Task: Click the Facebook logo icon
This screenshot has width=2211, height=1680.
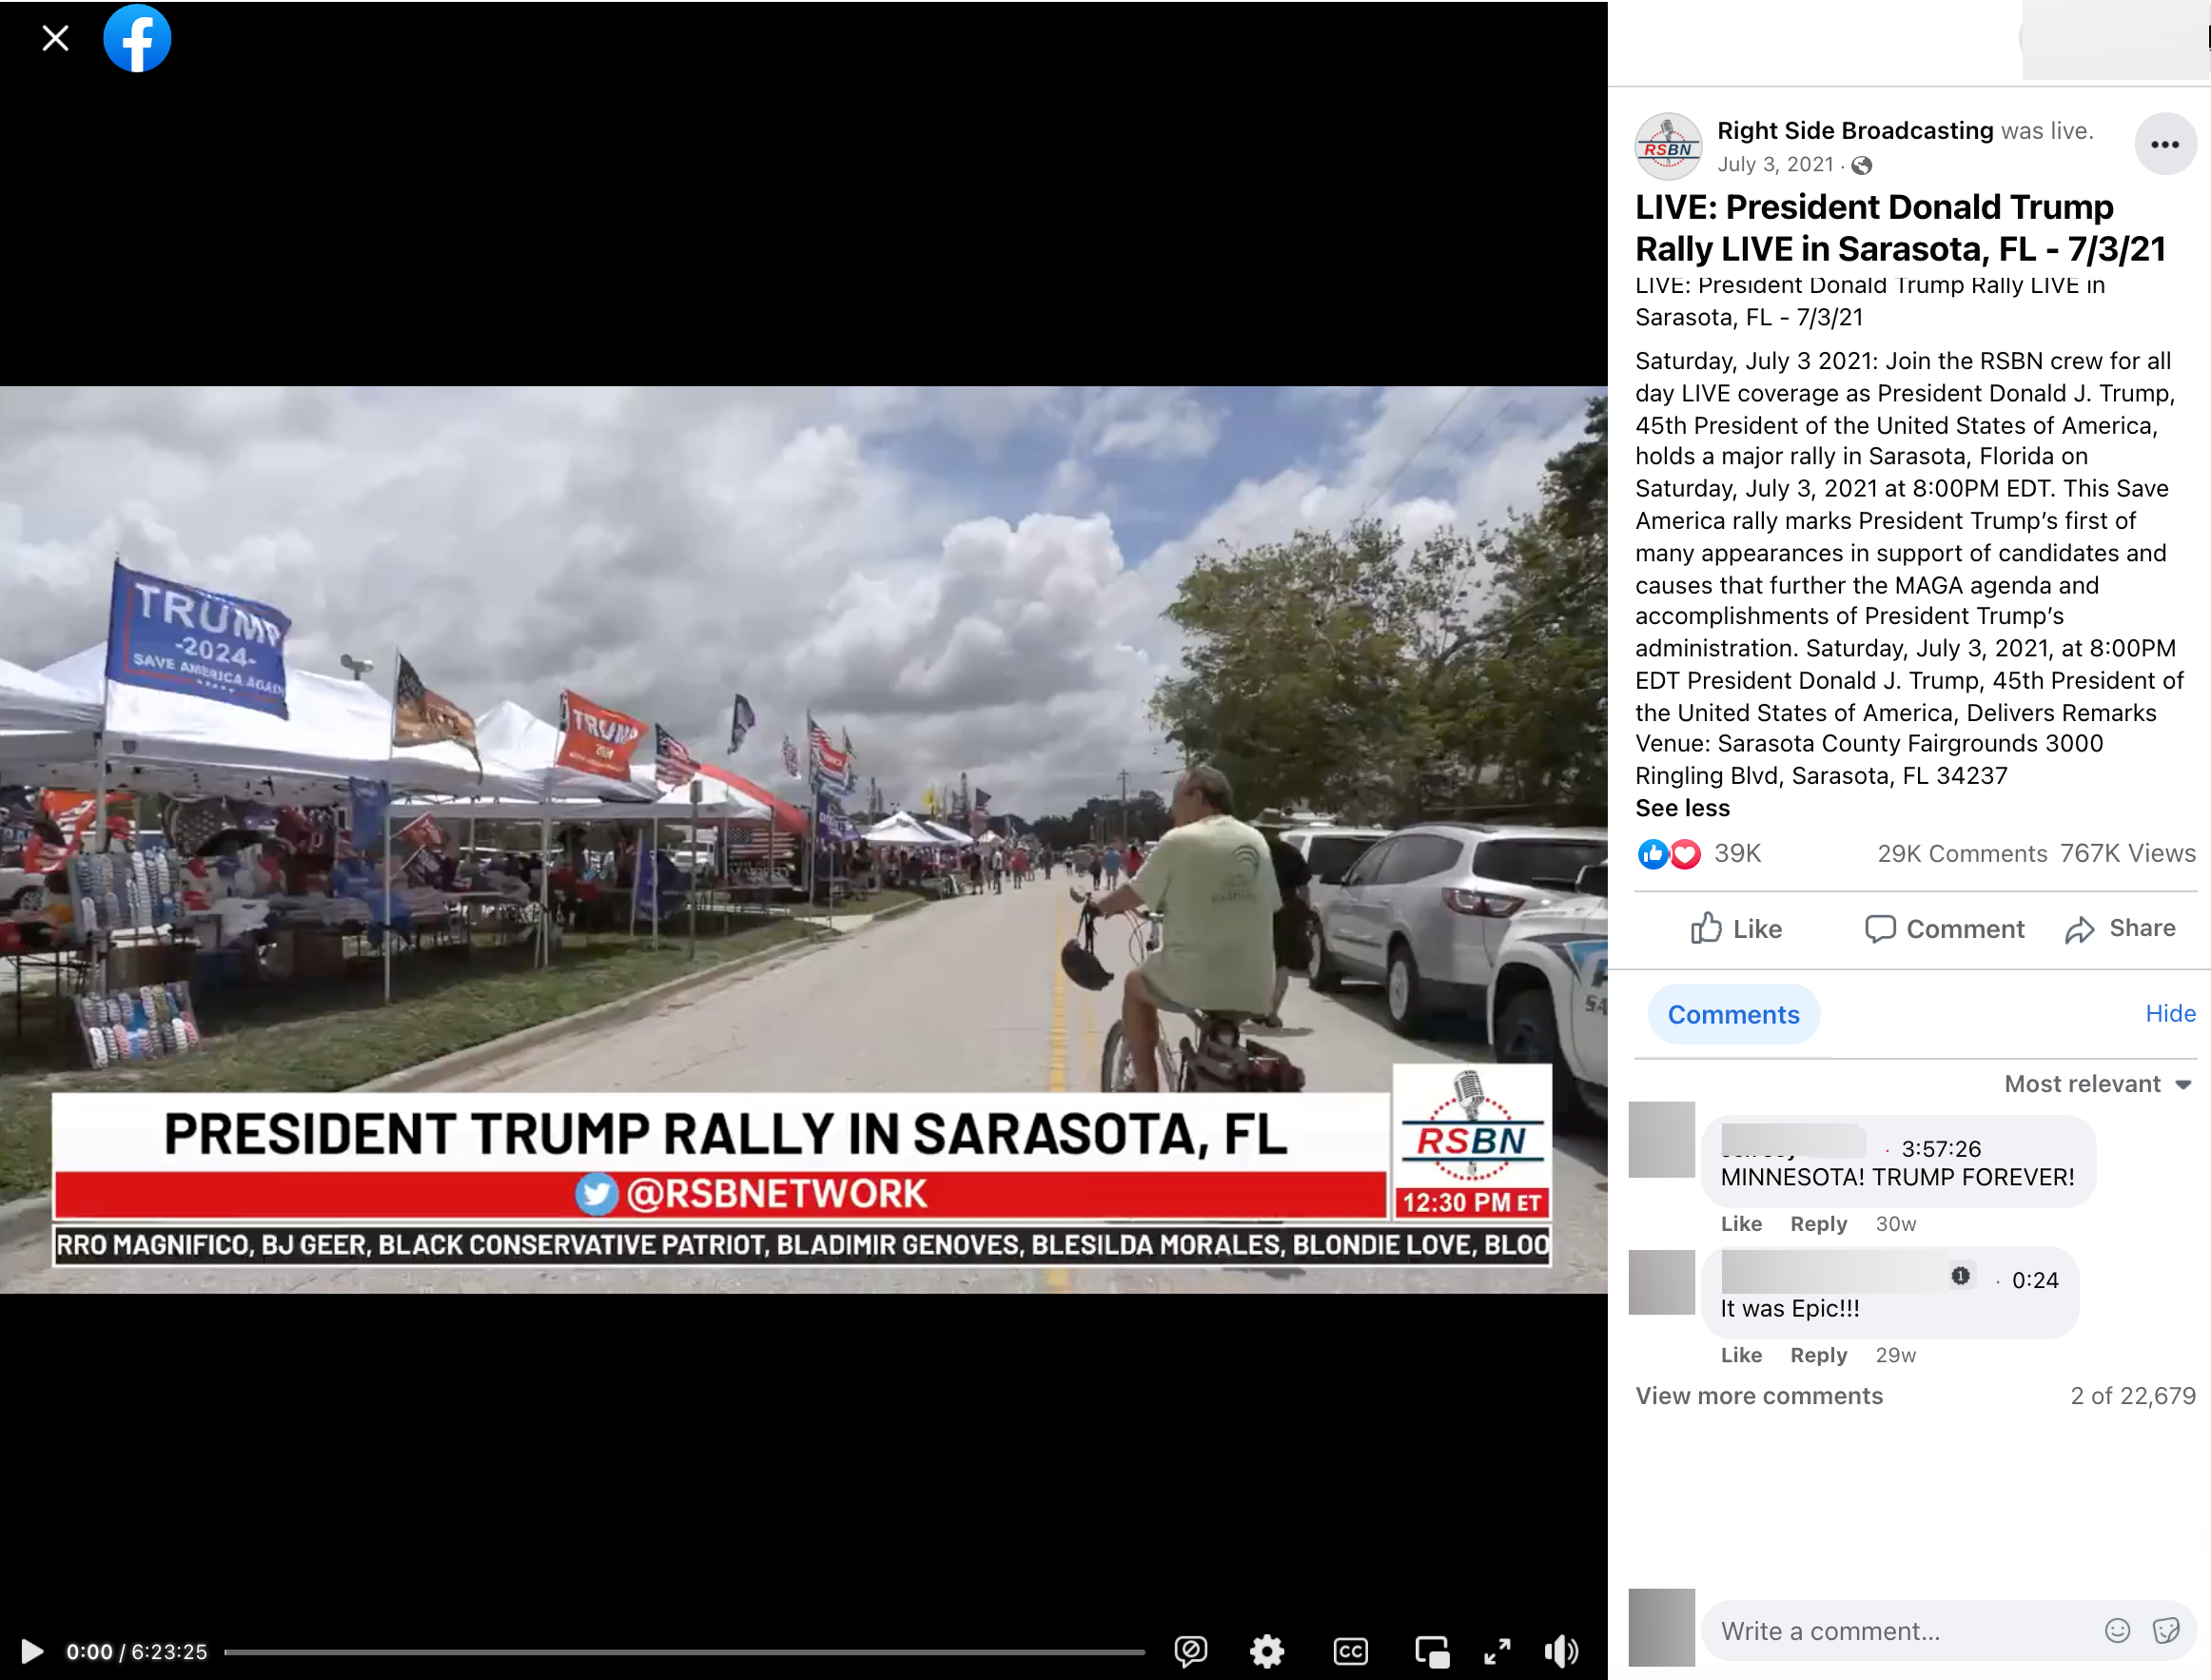Action: click(137, 39)
